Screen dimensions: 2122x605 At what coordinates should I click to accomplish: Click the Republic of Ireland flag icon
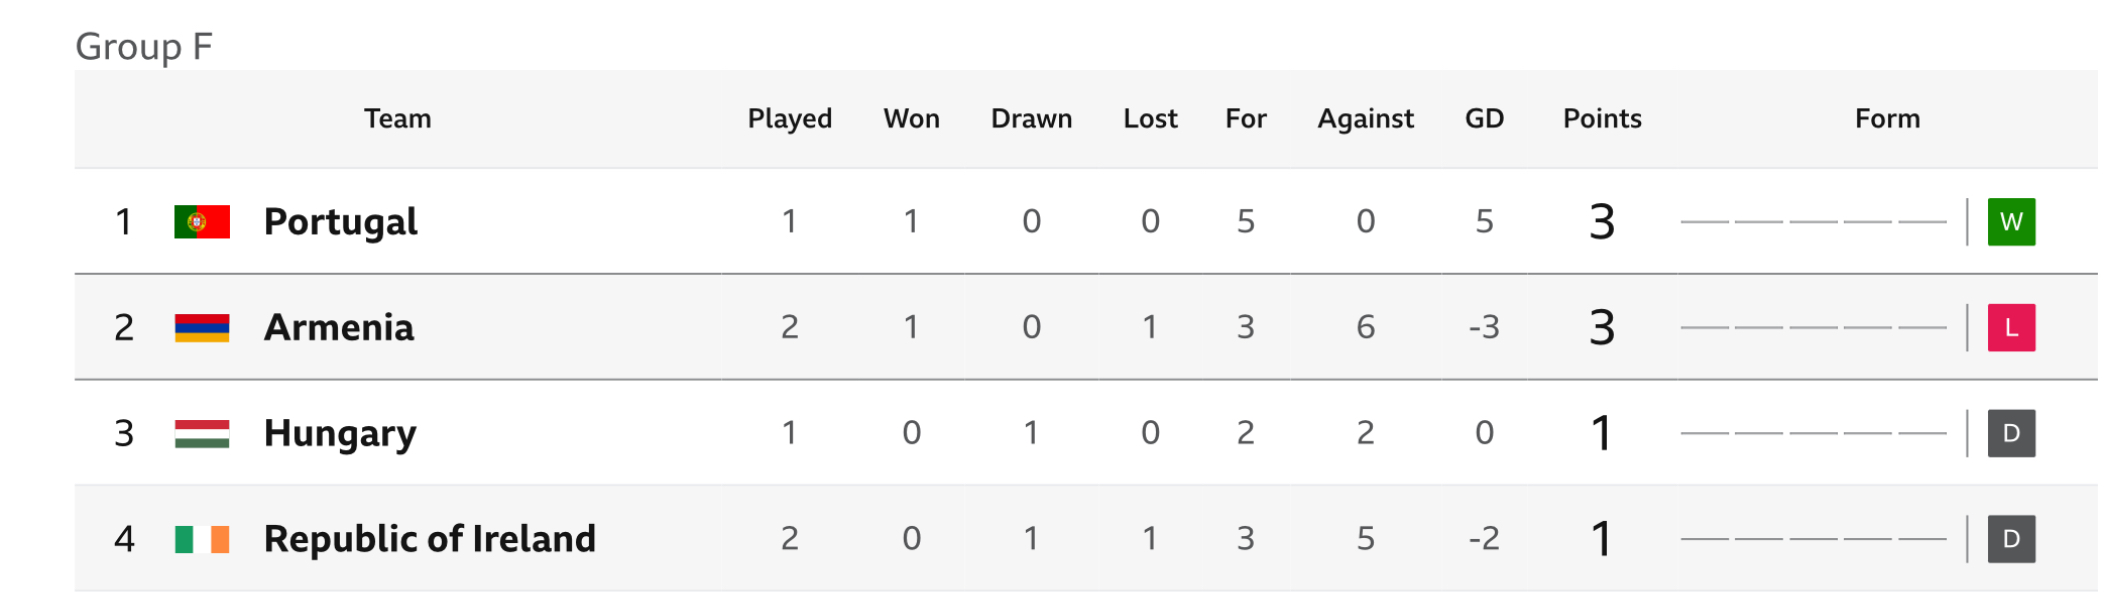202,540
